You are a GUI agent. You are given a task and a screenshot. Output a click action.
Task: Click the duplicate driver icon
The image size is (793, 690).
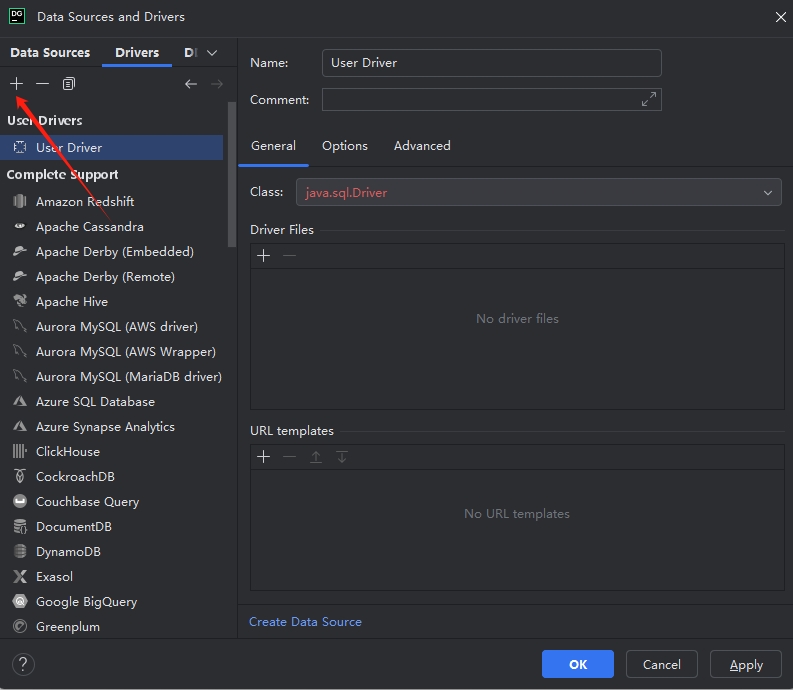pos(69,84)
